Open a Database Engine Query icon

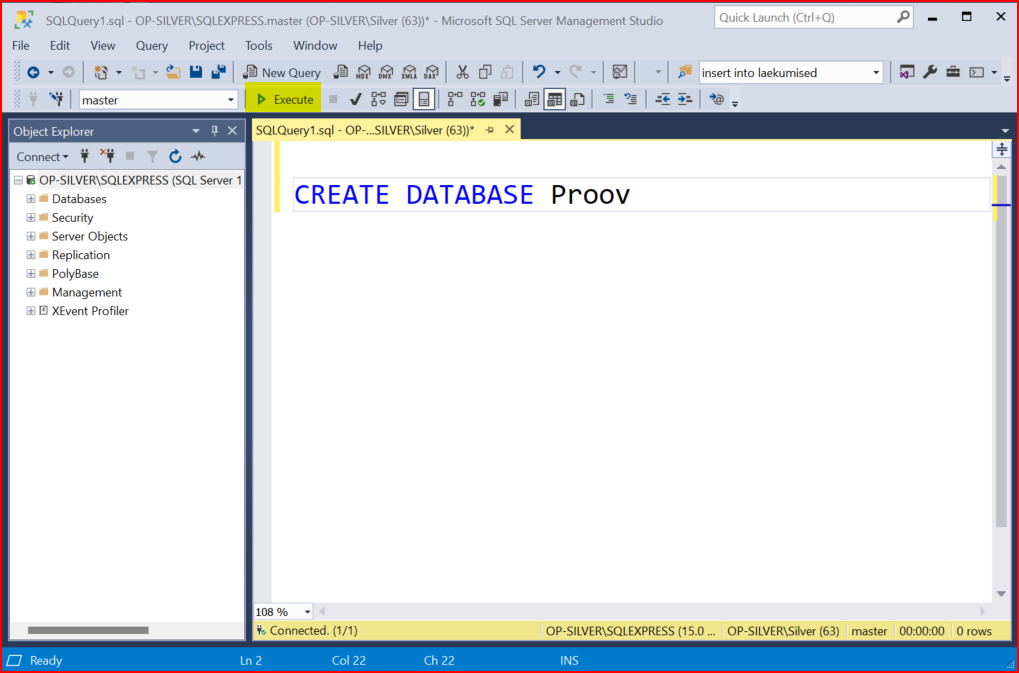pos(341,72)
